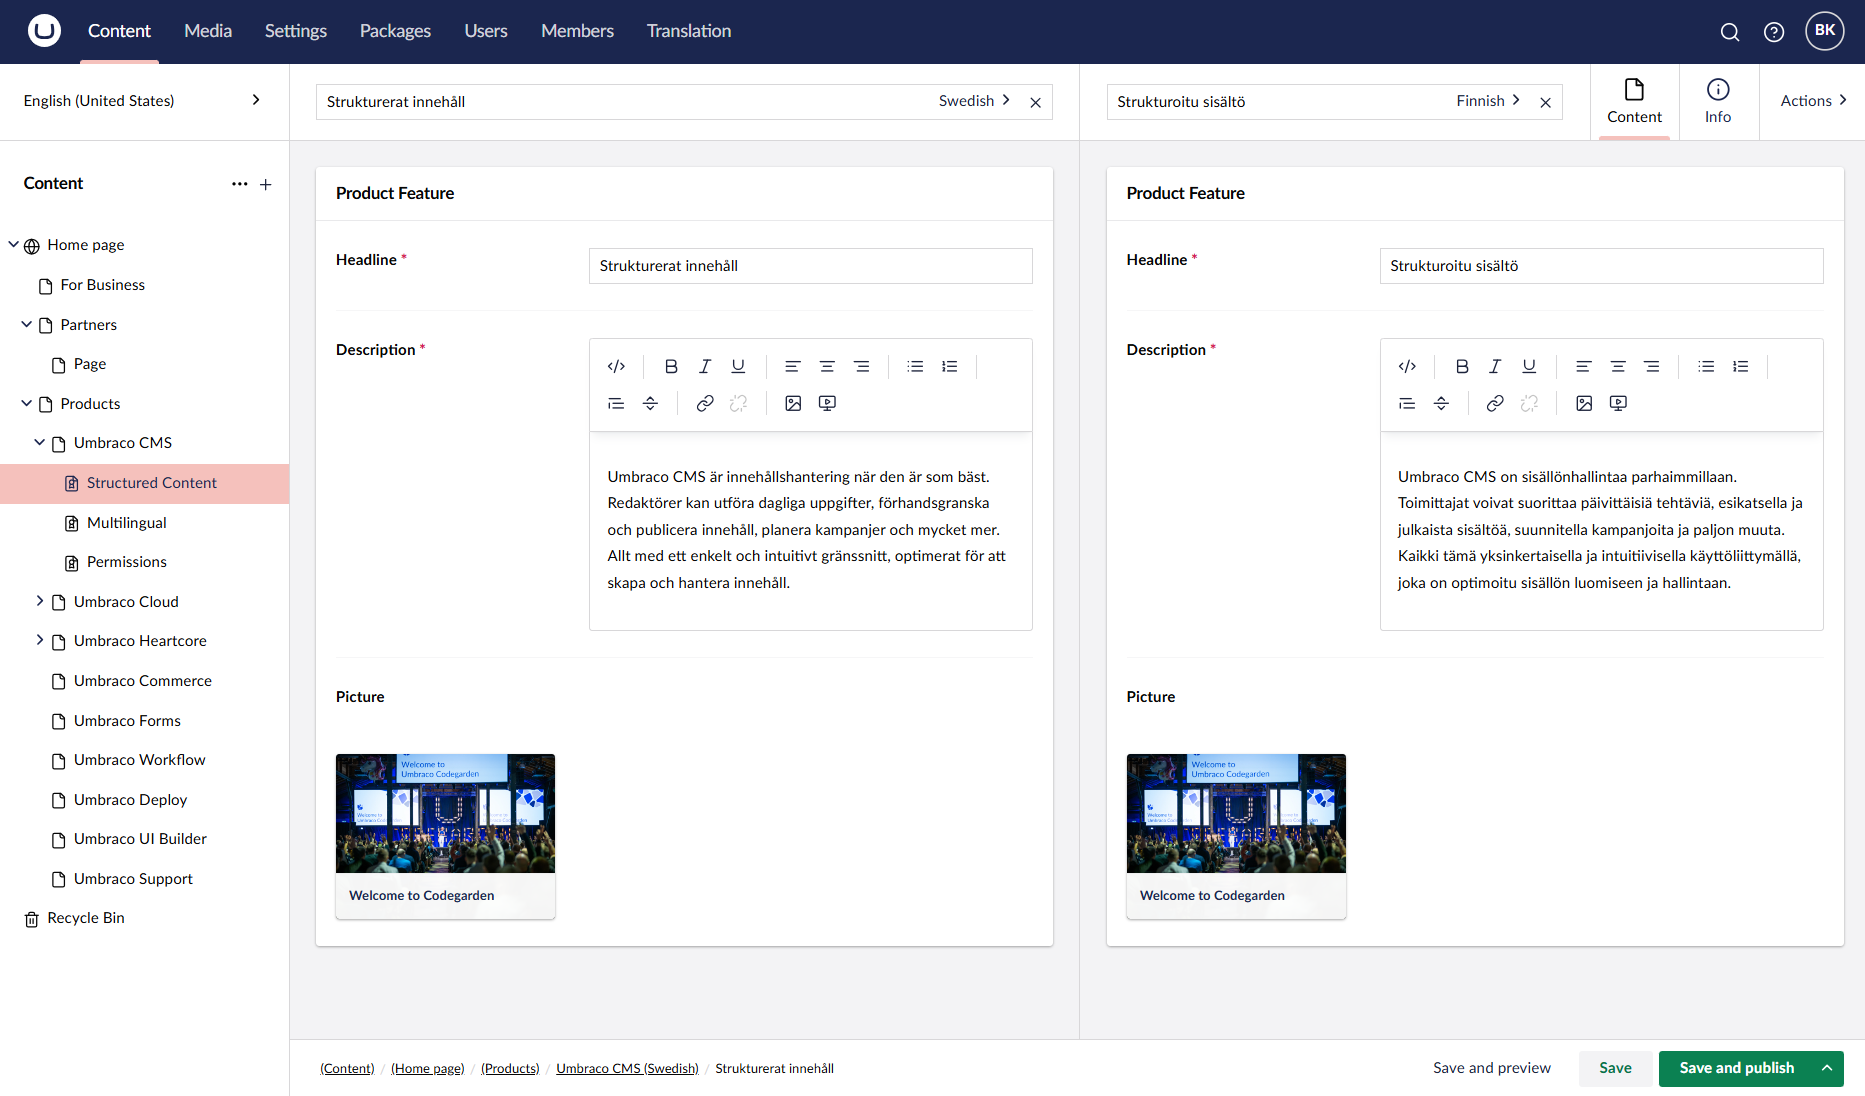Apply bold formatting in the Swedish description
The height and width of the screenshot is (1096, 1865).
click(x=670, y=366)
